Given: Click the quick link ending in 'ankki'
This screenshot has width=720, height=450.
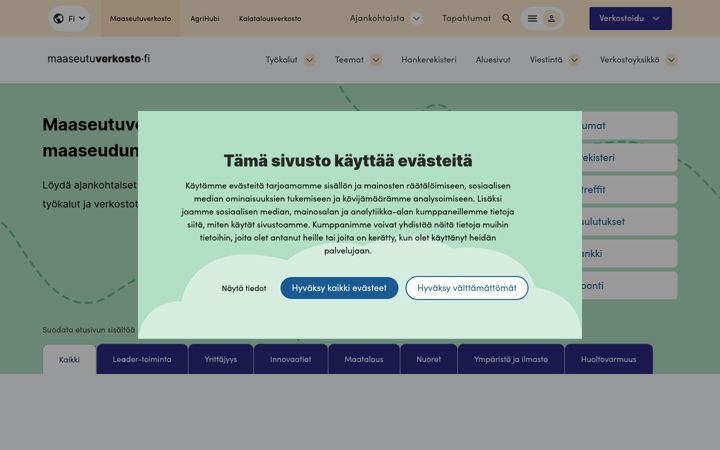Looking at the screenshot, I should tap(629, 253).
